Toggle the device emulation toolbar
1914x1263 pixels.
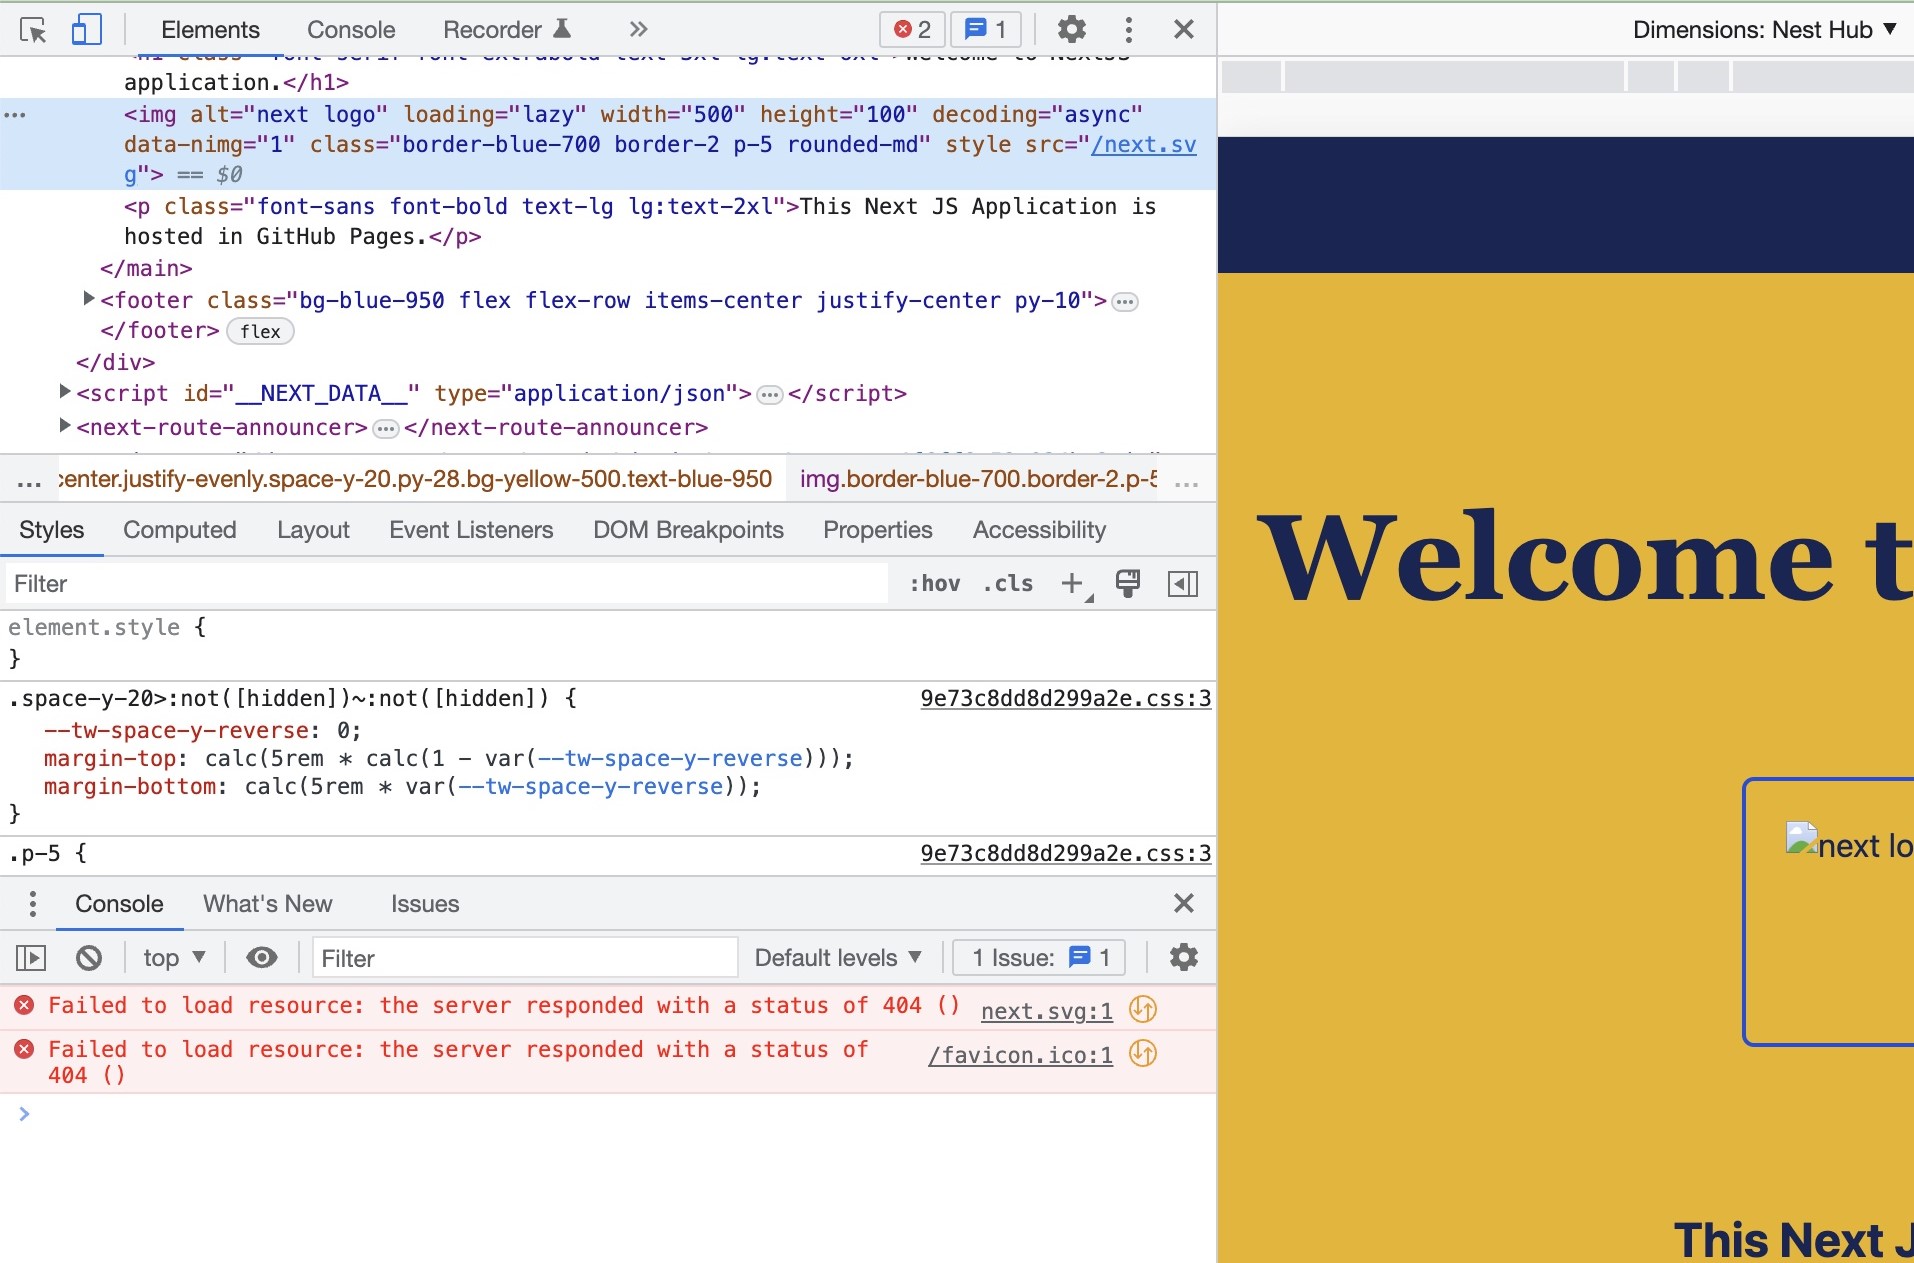point(87,29)
